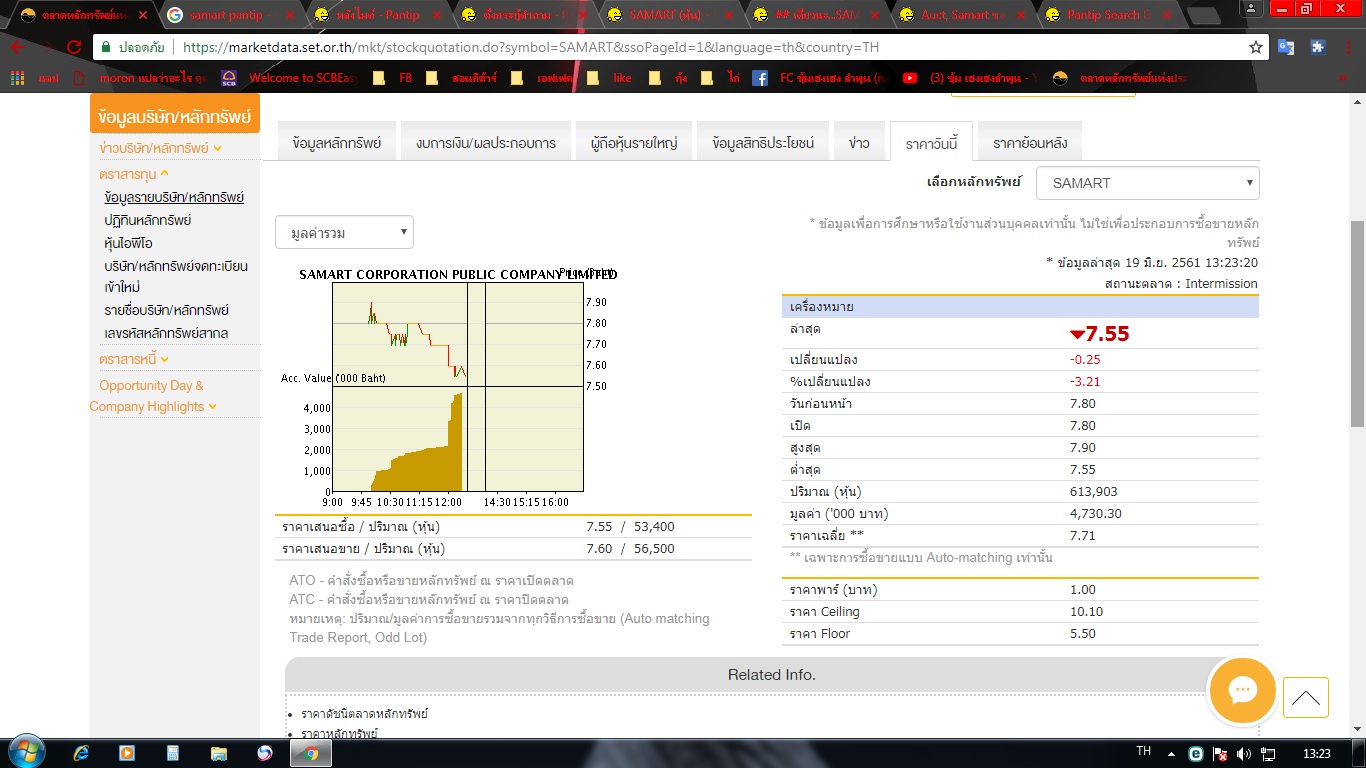Open the หุ้นไอพีโอ sidebar link
This screenshot has height=768, width=1366.
128,243
